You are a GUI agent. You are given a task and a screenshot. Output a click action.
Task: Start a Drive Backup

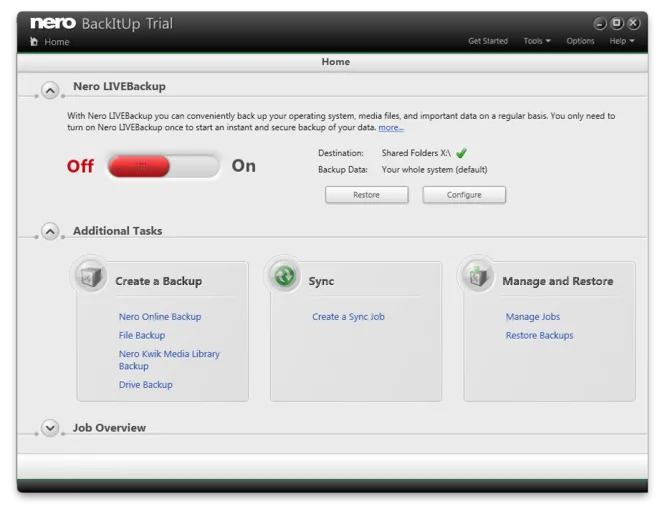point(145,385)
